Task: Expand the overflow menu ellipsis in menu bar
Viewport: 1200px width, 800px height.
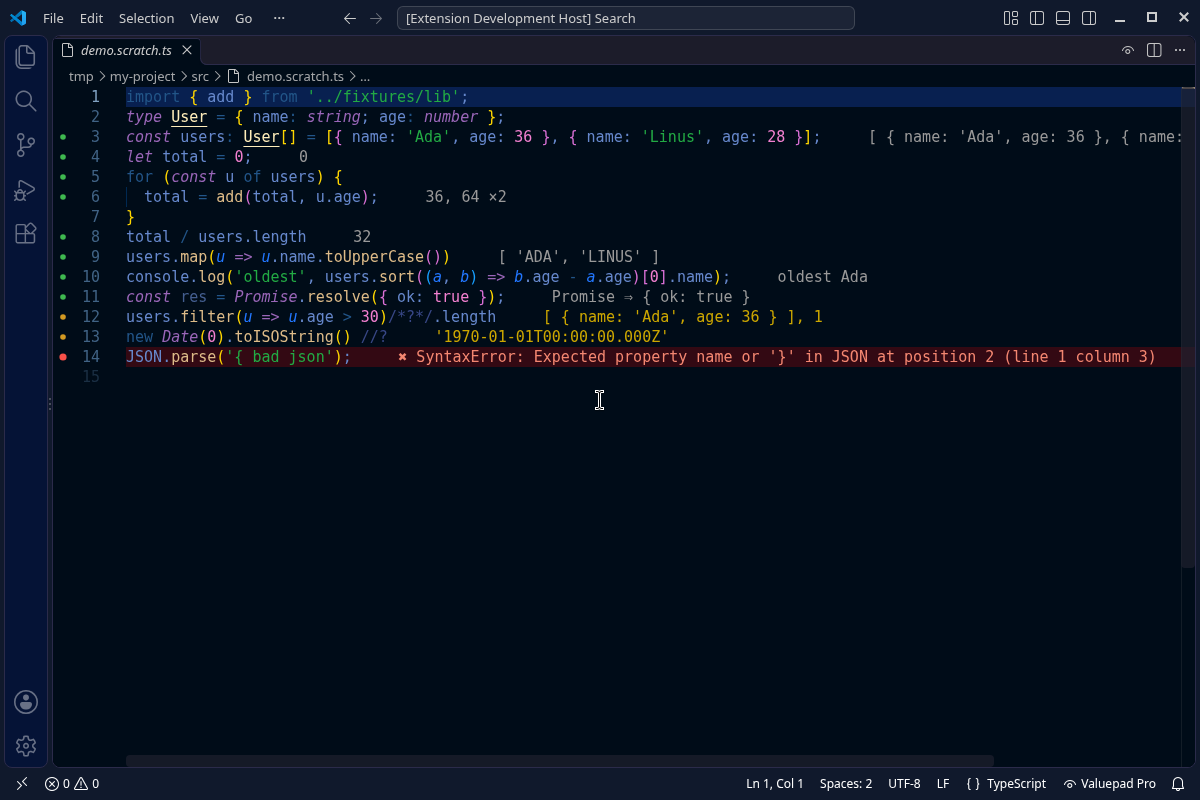Action: tap(279, 18)
